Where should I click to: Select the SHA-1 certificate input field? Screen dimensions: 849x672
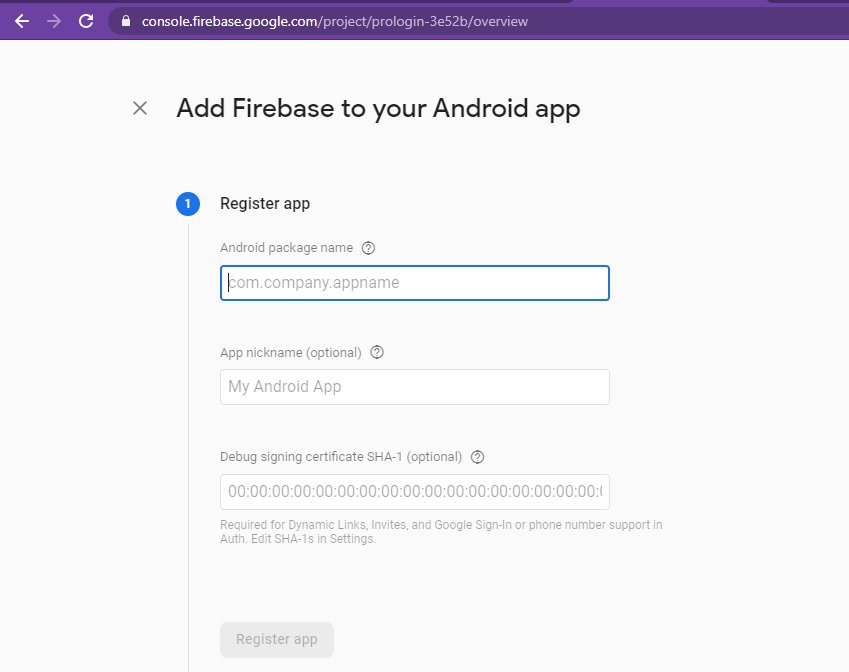414,492
